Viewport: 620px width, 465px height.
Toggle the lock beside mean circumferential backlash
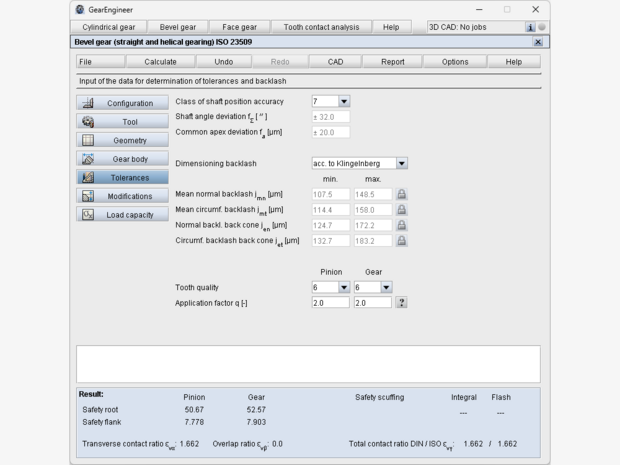click(x=402, y=210)
